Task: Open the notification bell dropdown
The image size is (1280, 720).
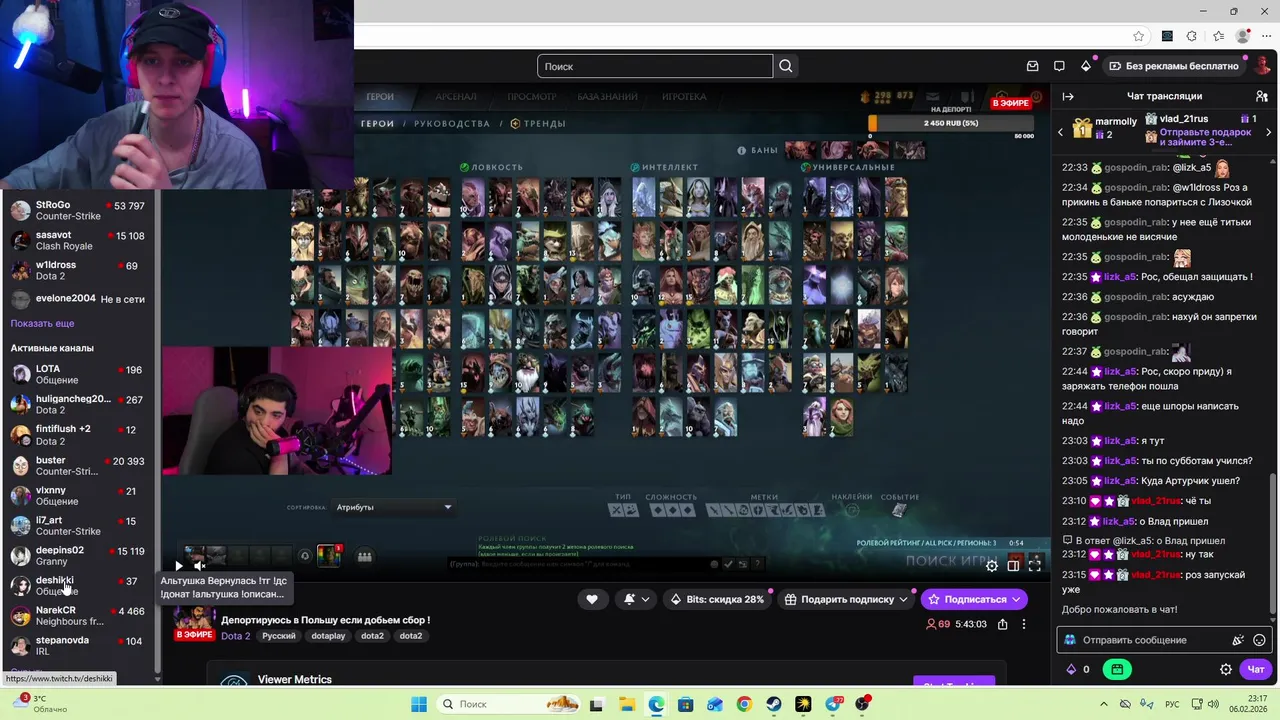Action: [x=636, y=599]
